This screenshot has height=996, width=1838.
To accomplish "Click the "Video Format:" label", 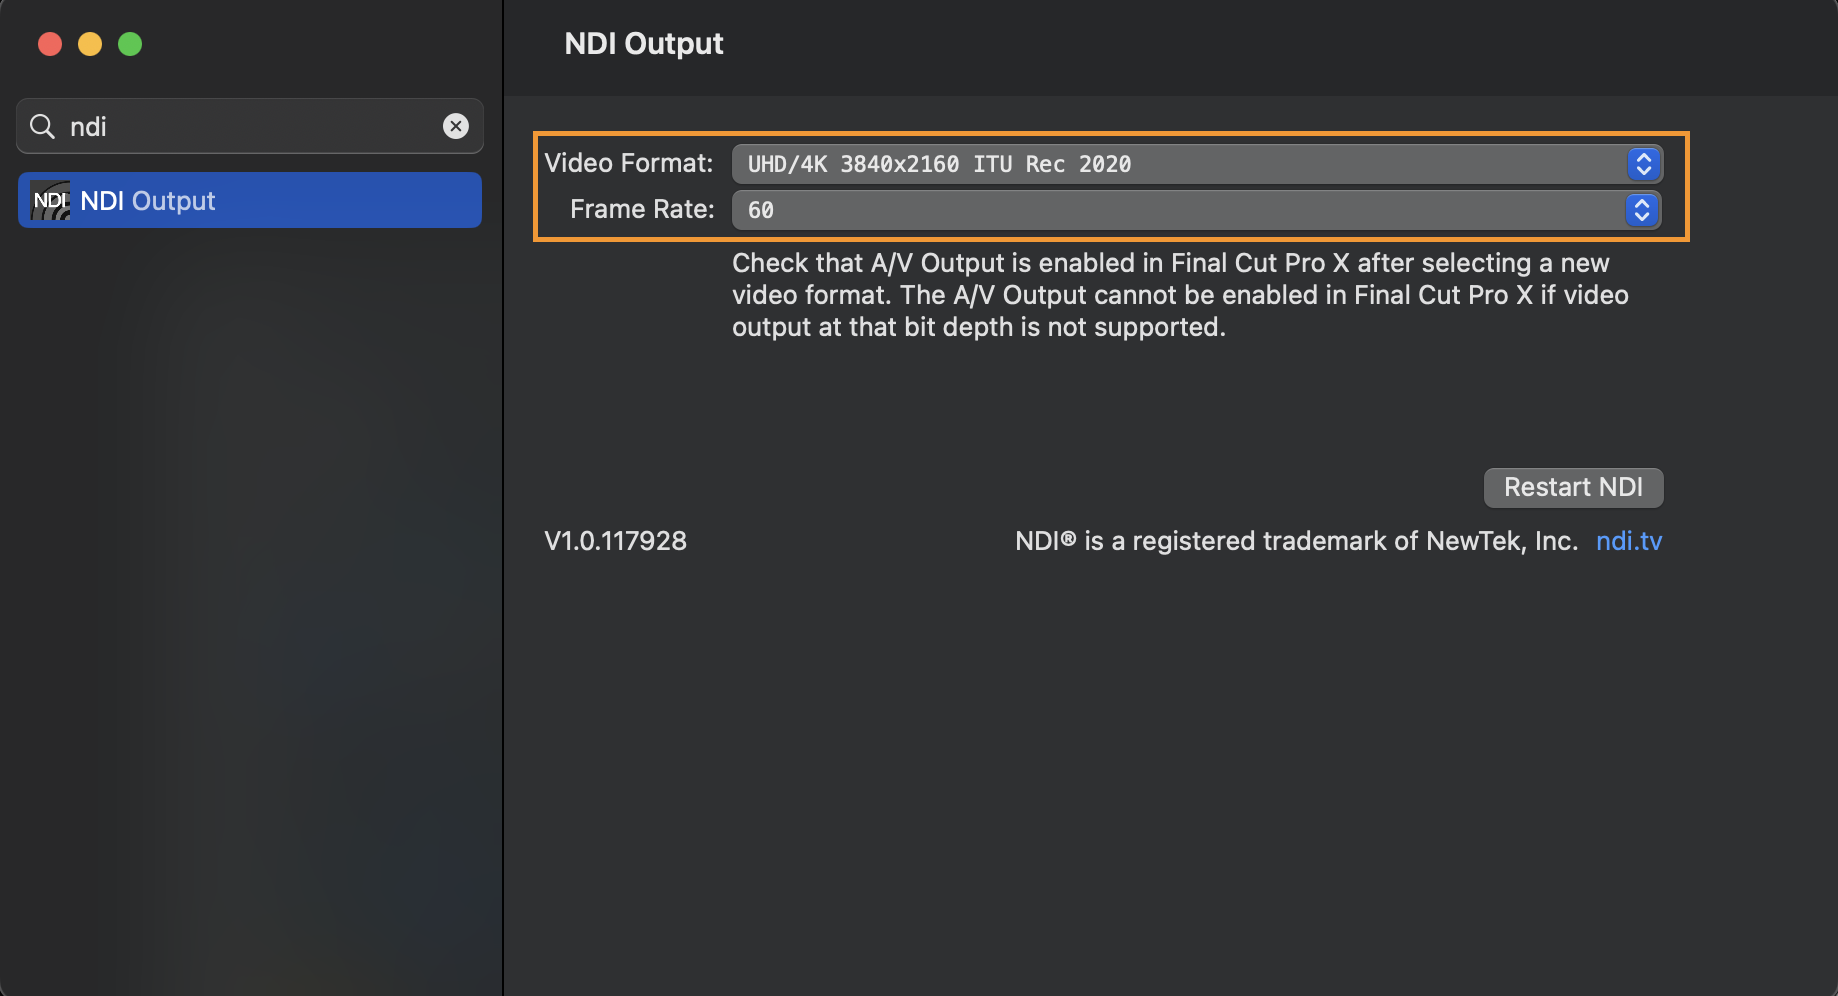I will tap(629, 163).
